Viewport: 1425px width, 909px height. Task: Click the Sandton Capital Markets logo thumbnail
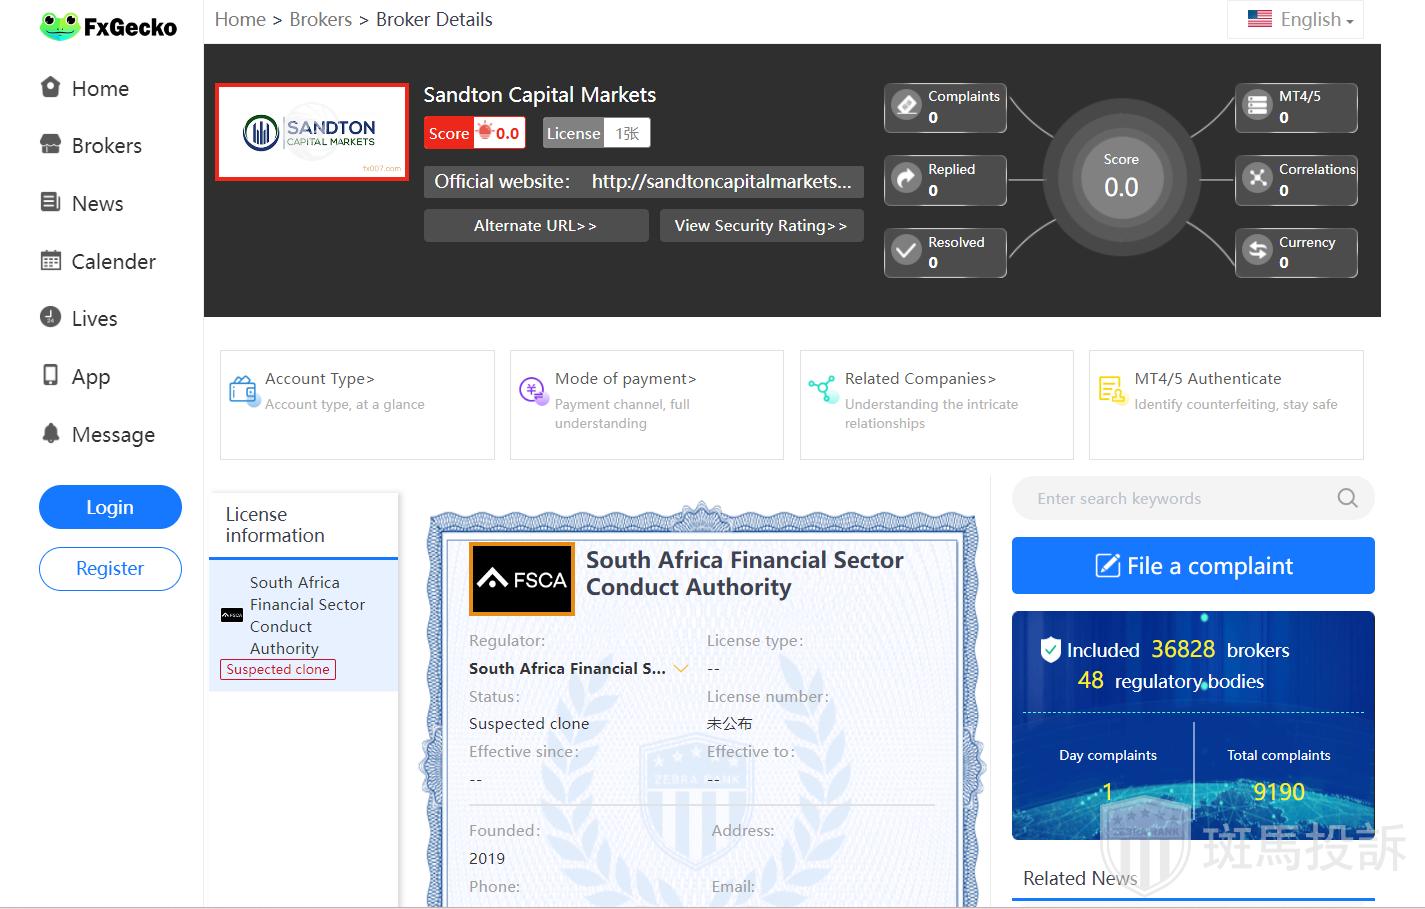coord(312,132)
